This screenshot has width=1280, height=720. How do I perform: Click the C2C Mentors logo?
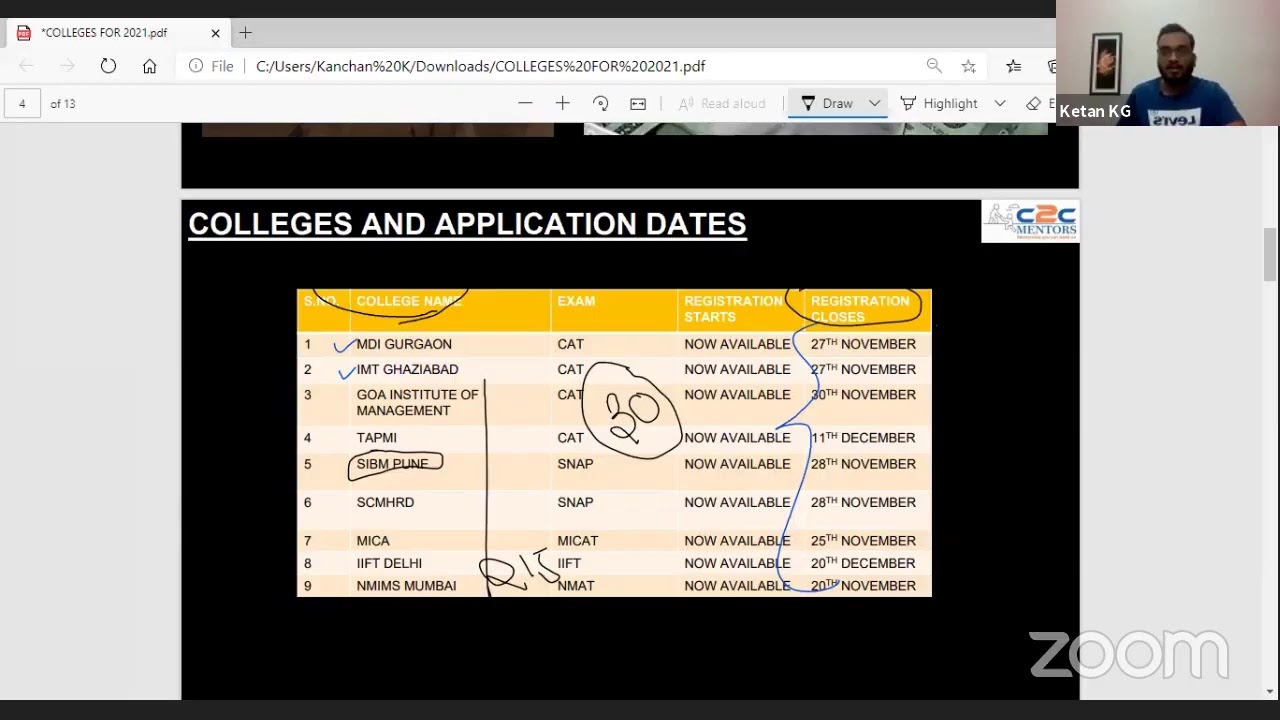[1030, 221]
